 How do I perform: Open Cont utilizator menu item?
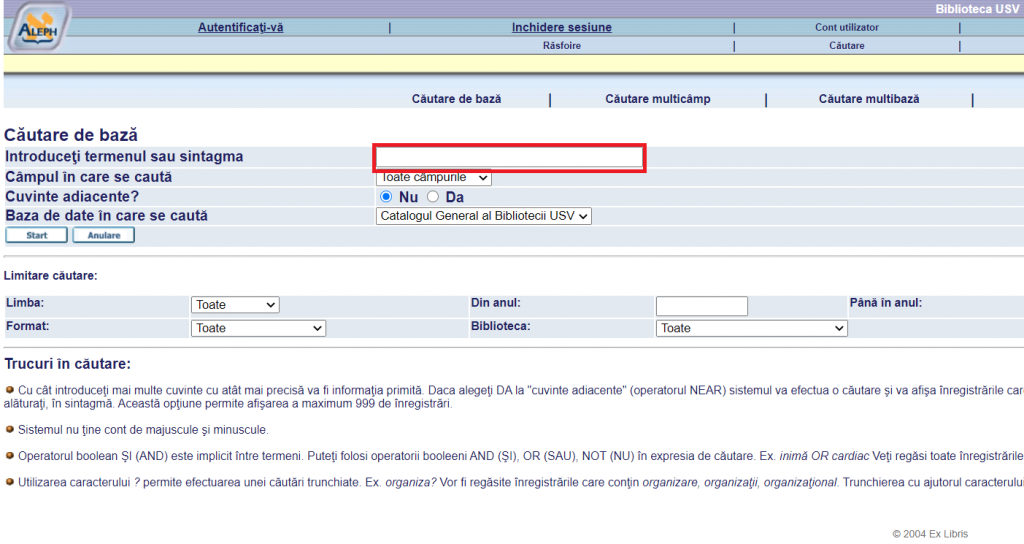point(846,28)
